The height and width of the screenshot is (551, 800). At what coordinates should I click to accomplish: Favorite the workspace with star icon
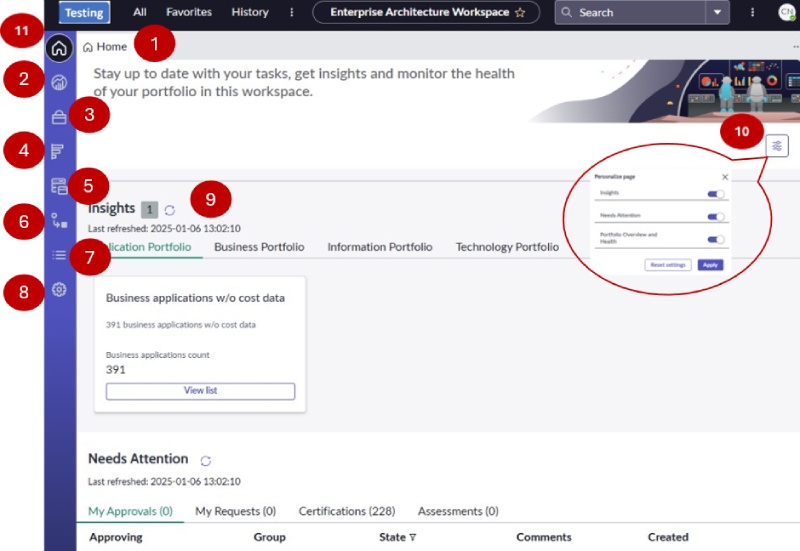[x=520, y=12]
